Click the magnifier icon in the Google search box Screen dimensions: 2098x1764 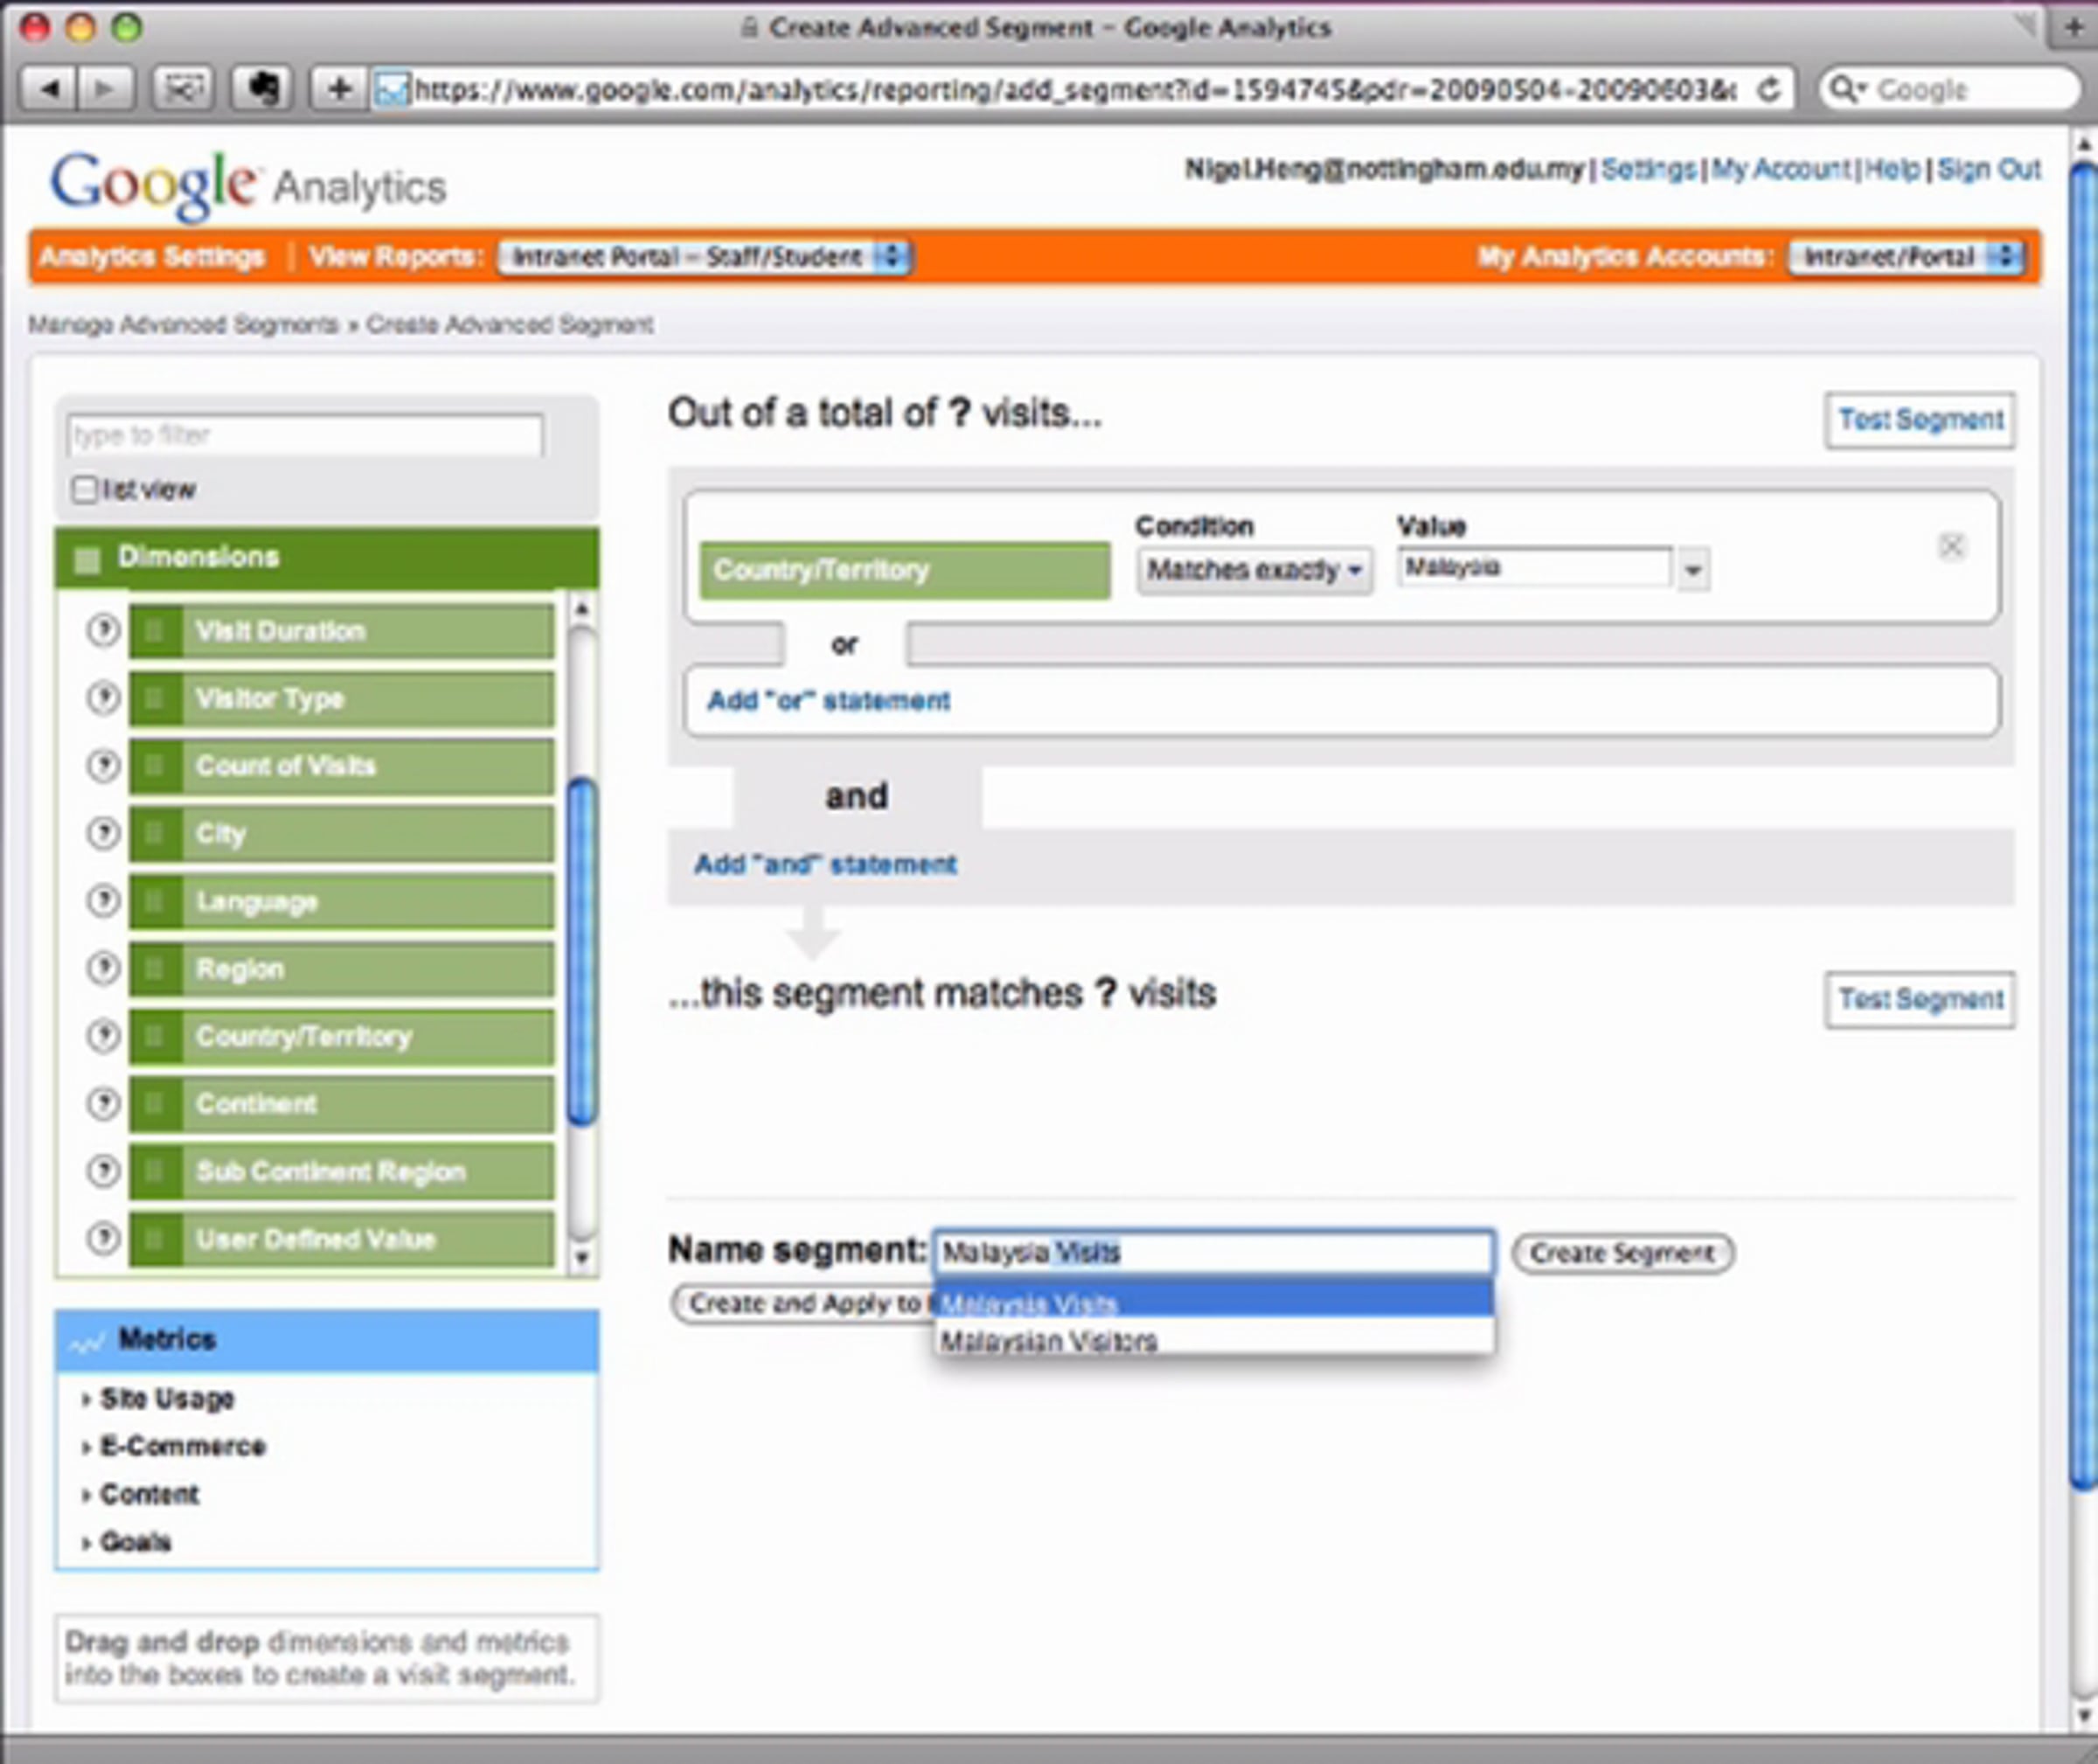pyautogui.click(x=1846, y=90)
